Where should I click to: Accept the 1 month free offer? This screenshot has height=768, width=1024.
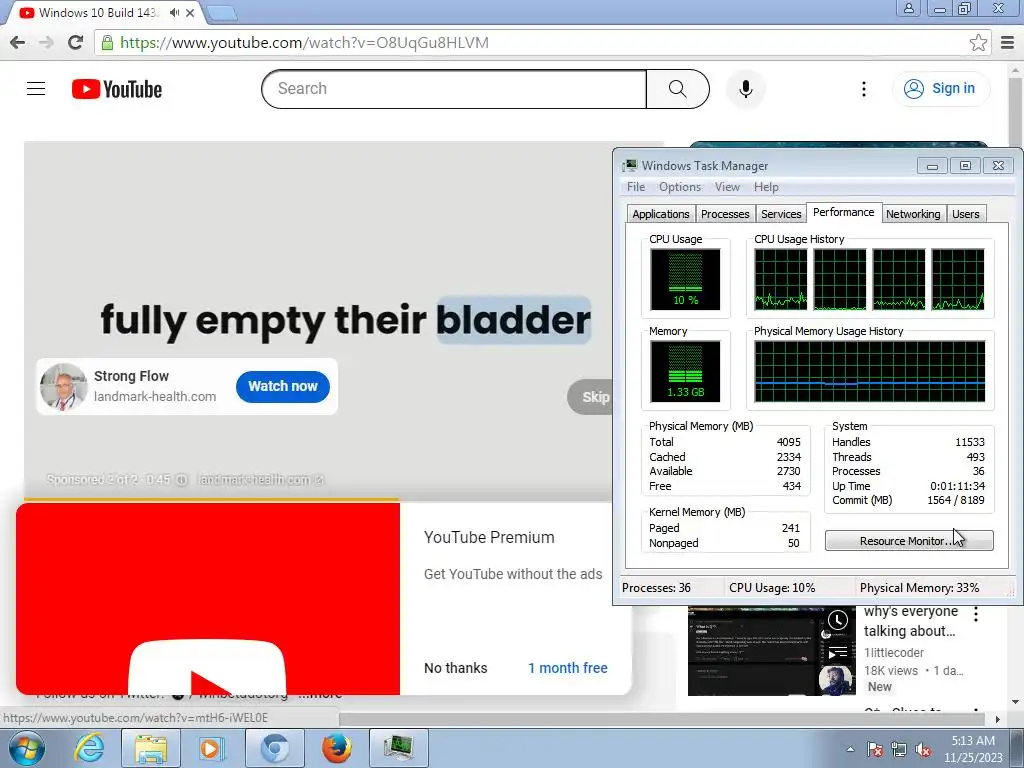(568, 668)
